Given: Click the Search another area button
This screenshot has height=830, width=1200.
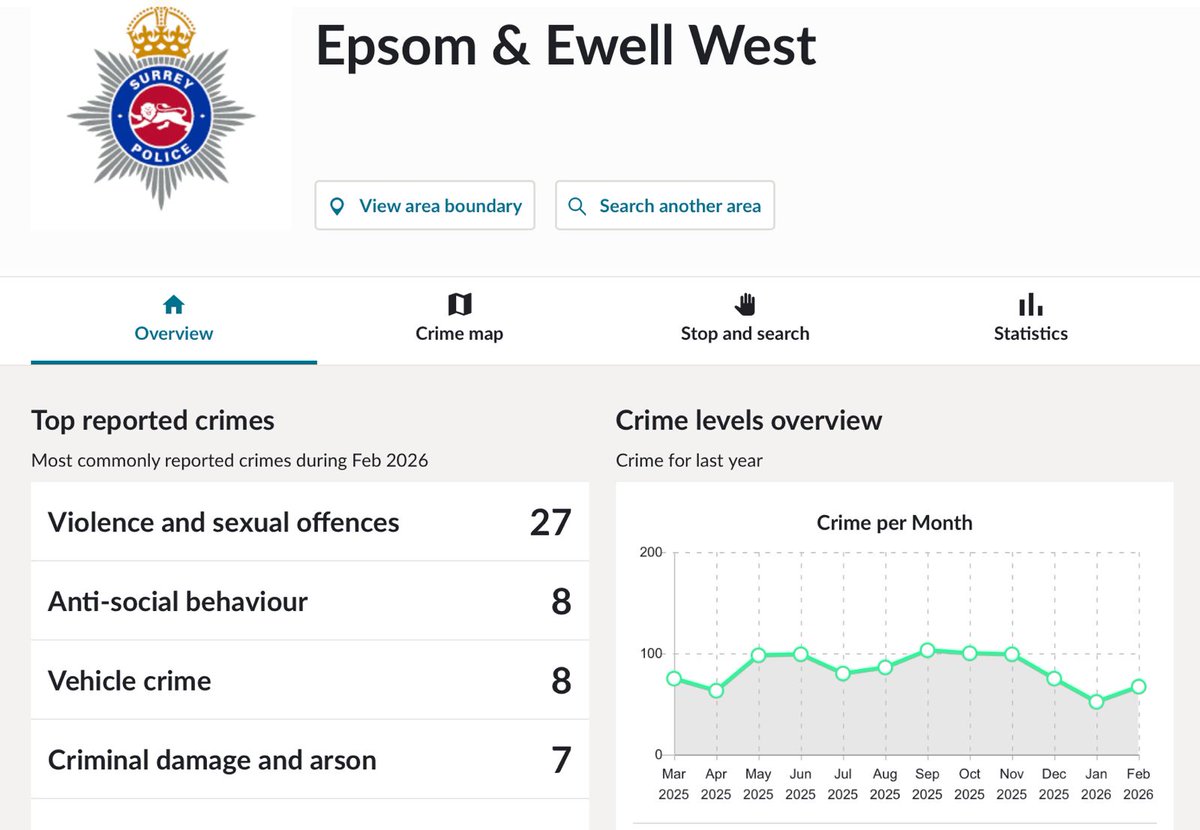Looking at the screenshot, I should [665, 205].
